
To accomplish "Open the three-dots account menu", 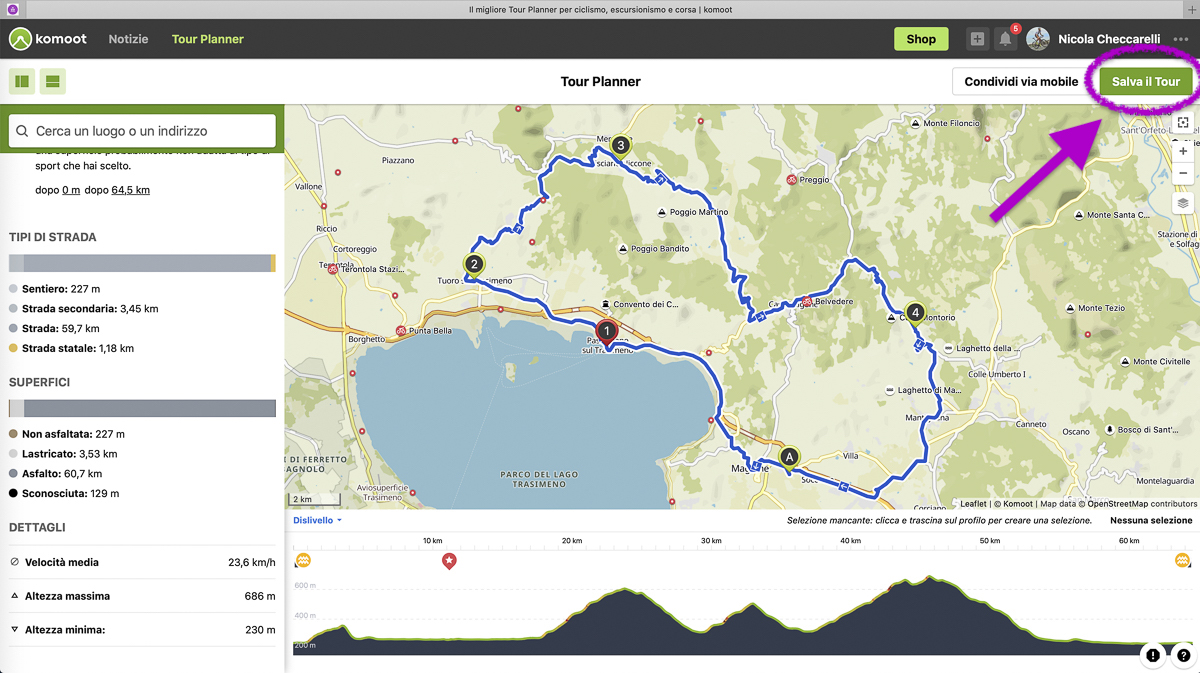I will click(x=1180, y=39).
